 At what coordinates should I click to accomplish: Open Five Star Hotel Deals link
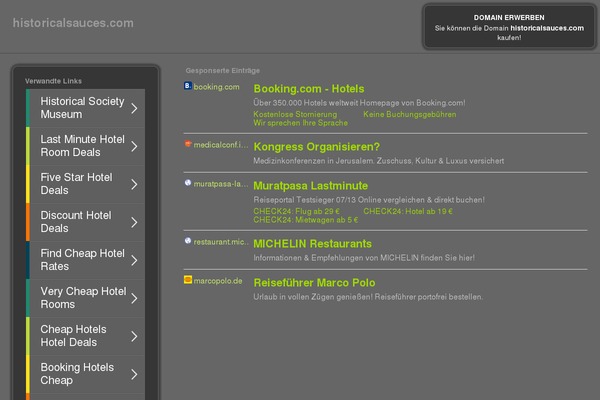(x=85, y=184)
